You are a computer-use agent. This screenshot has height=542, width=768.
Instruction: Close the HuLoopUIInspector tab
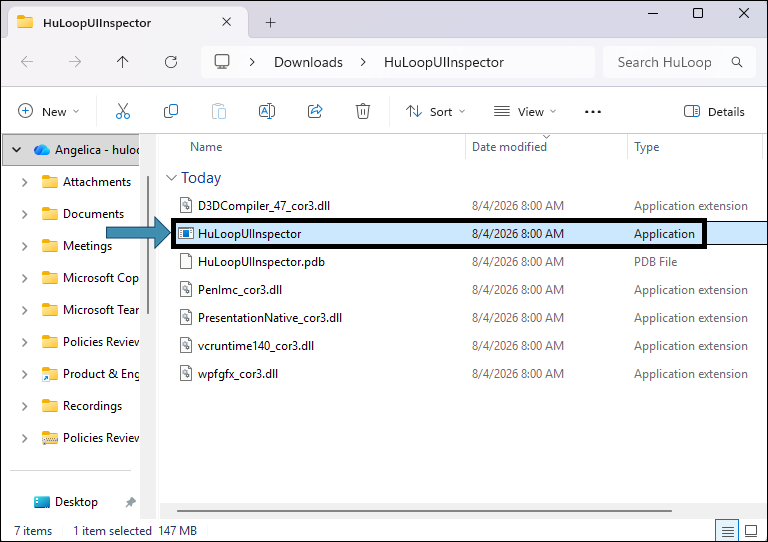pos(226,22)
